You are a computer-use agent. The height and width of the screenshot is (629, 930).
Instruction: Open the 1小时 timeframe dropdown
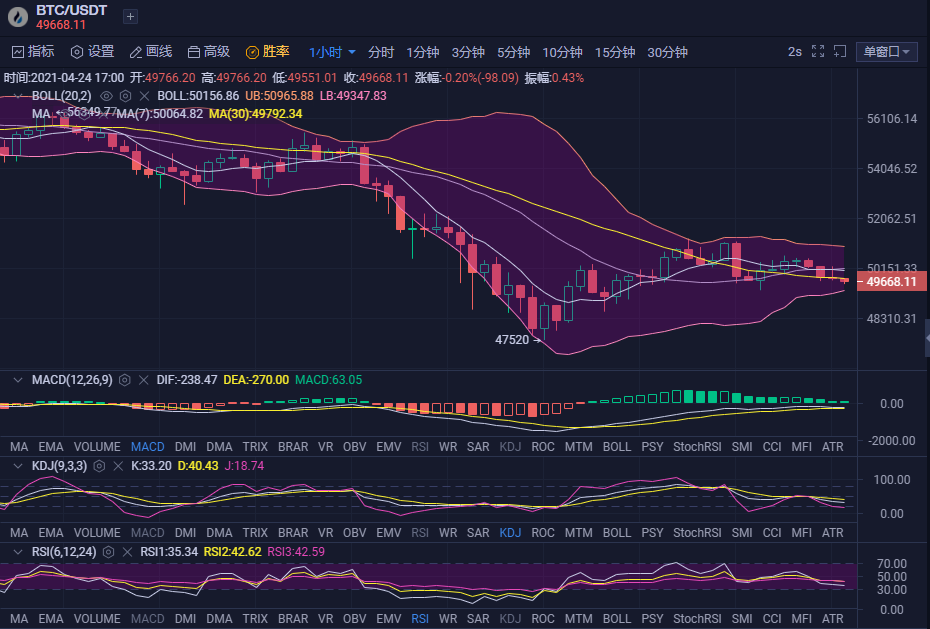pyautogui.click(x=332, y=52)
